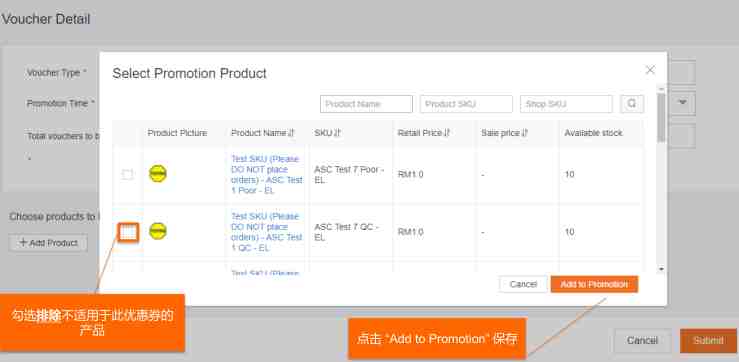739x362 pixels.
Task: Check the ASC Test 1 Poor - EL product checkbox
Action: [x=127, y=174]
